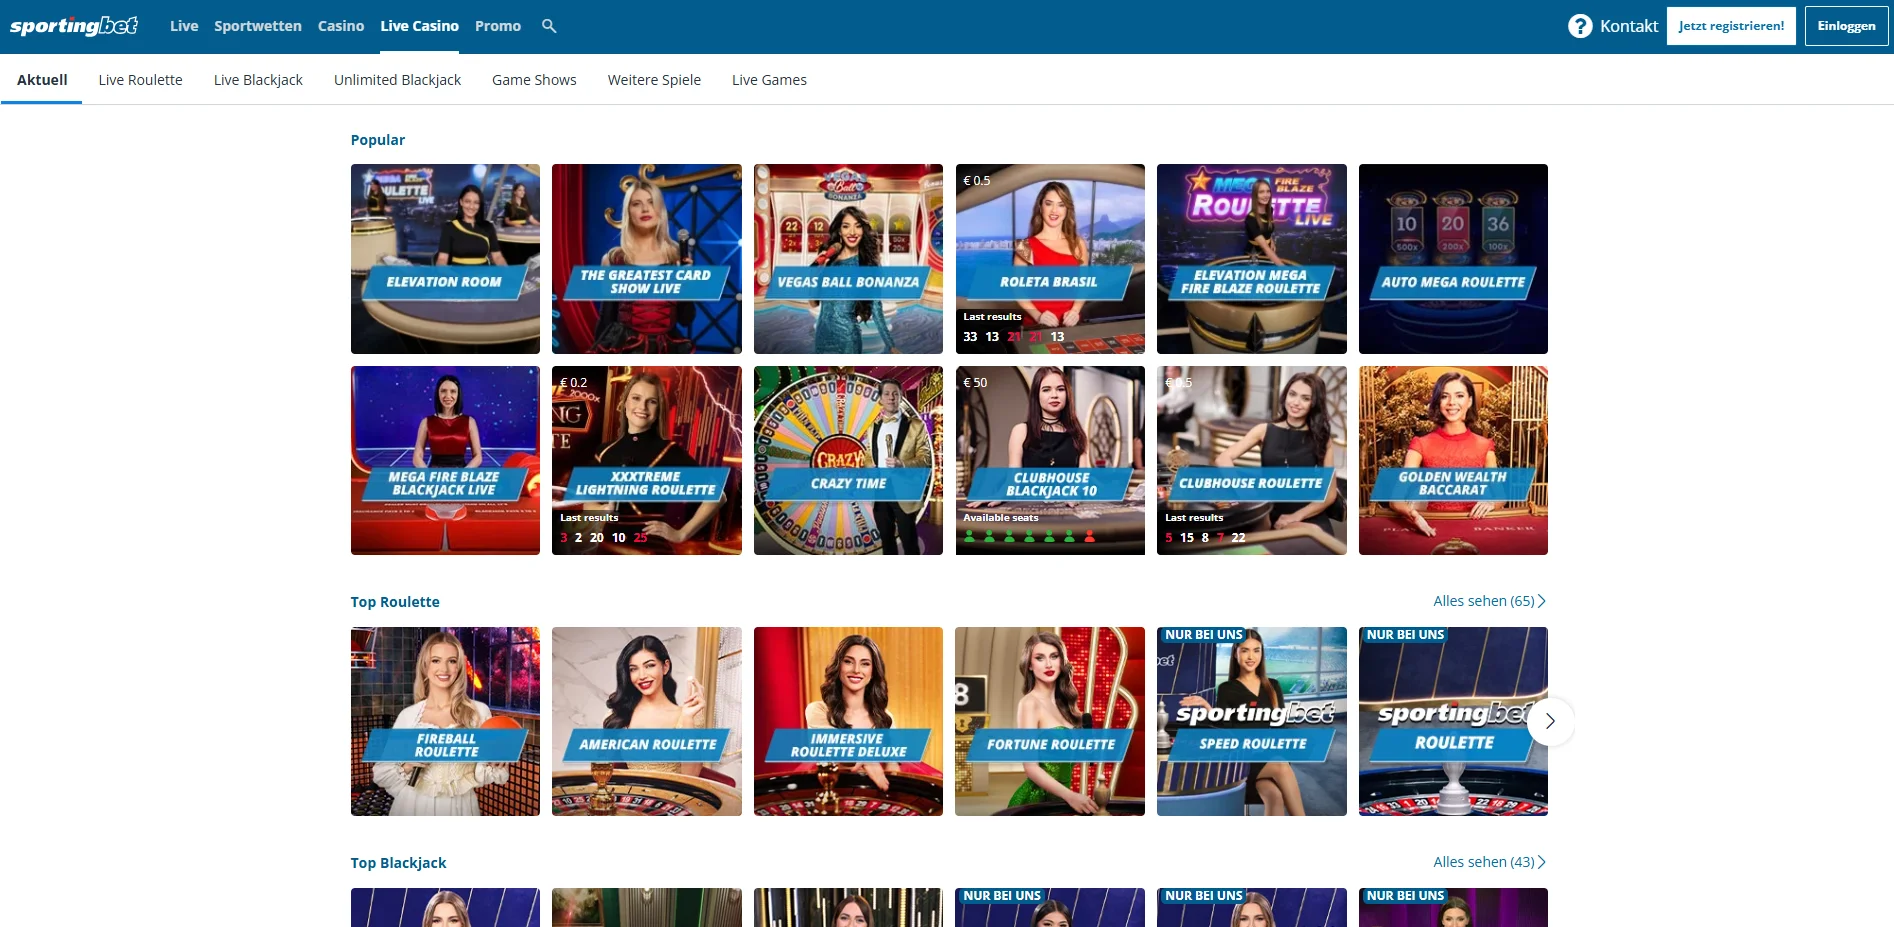Expand Top Blackjack via Alles sehen (43)
Image resolution: width=1894 pixels, height=927 pixels.
[1489, 862]
